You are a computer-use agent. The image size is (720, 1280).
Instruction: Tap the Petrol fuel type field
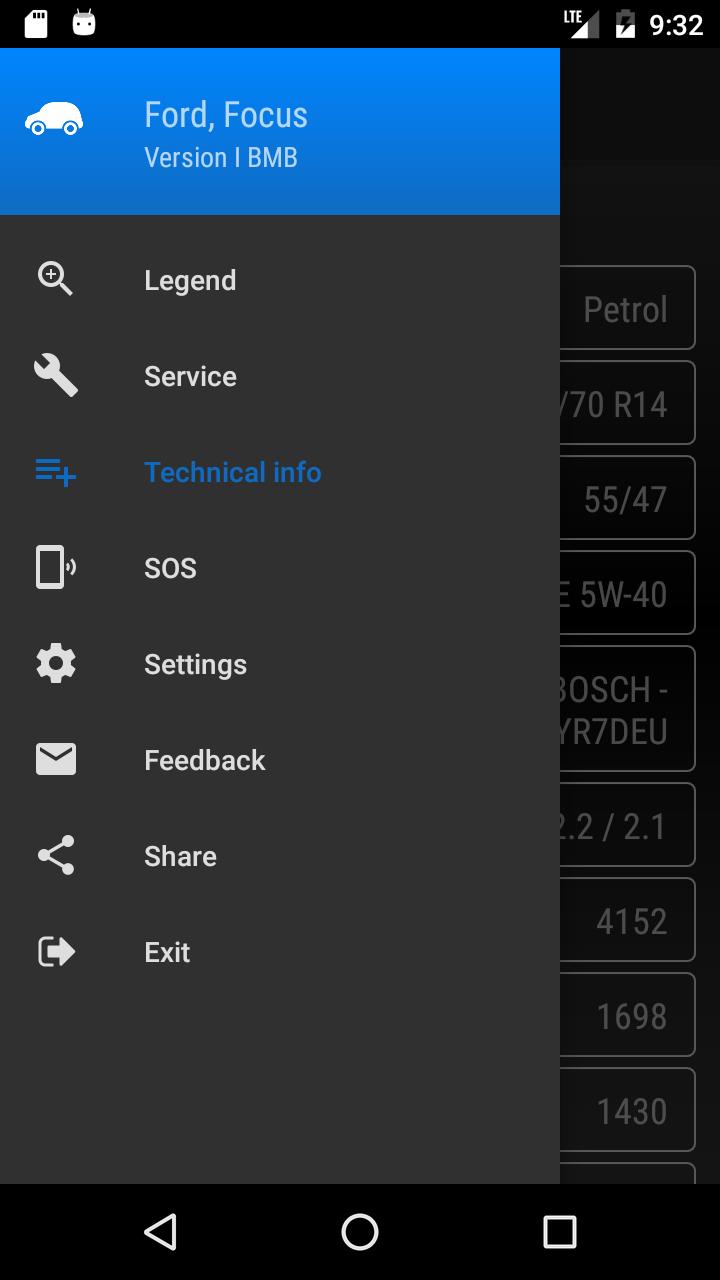pos(626,309)
